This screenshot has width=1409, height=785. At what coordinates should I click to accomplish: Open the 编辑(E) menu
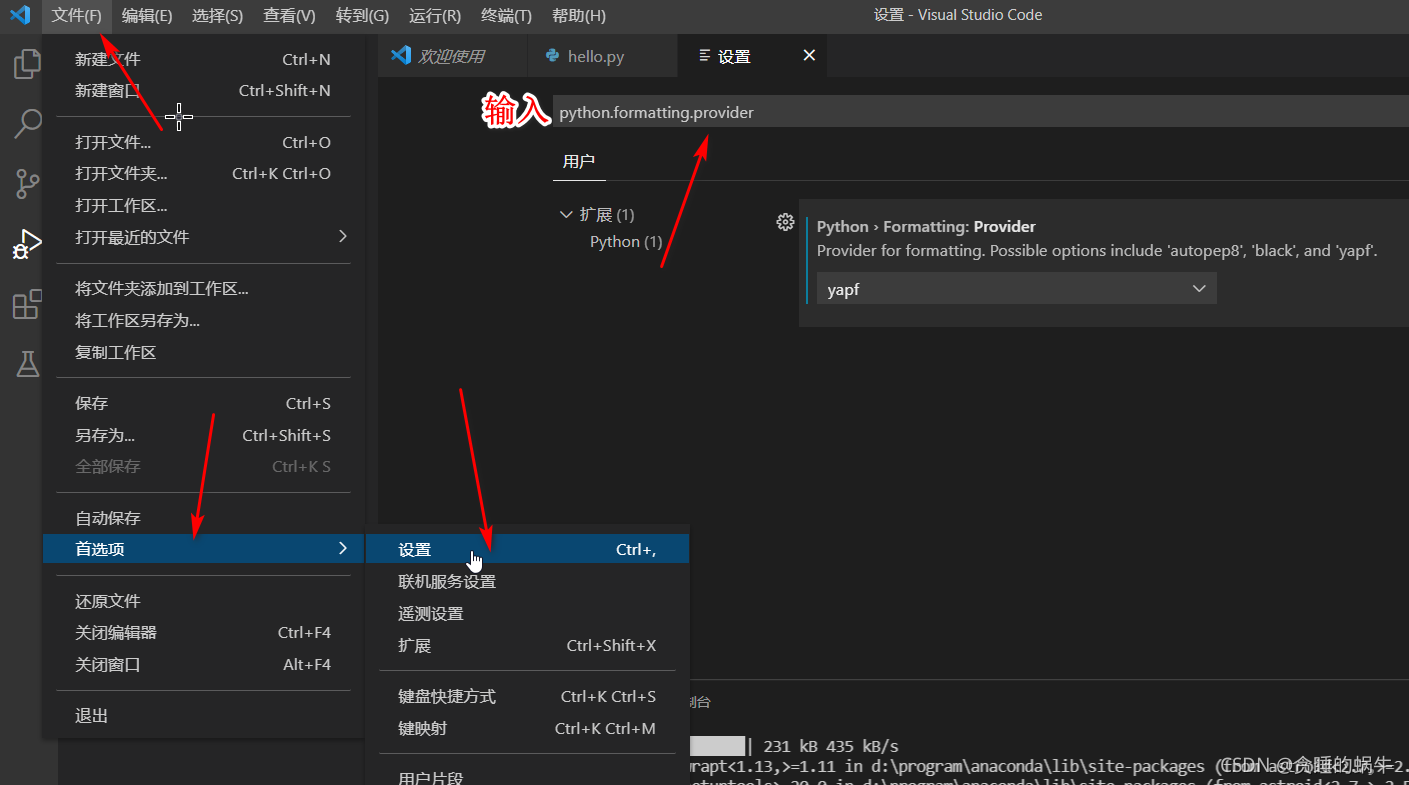(147, 15)
